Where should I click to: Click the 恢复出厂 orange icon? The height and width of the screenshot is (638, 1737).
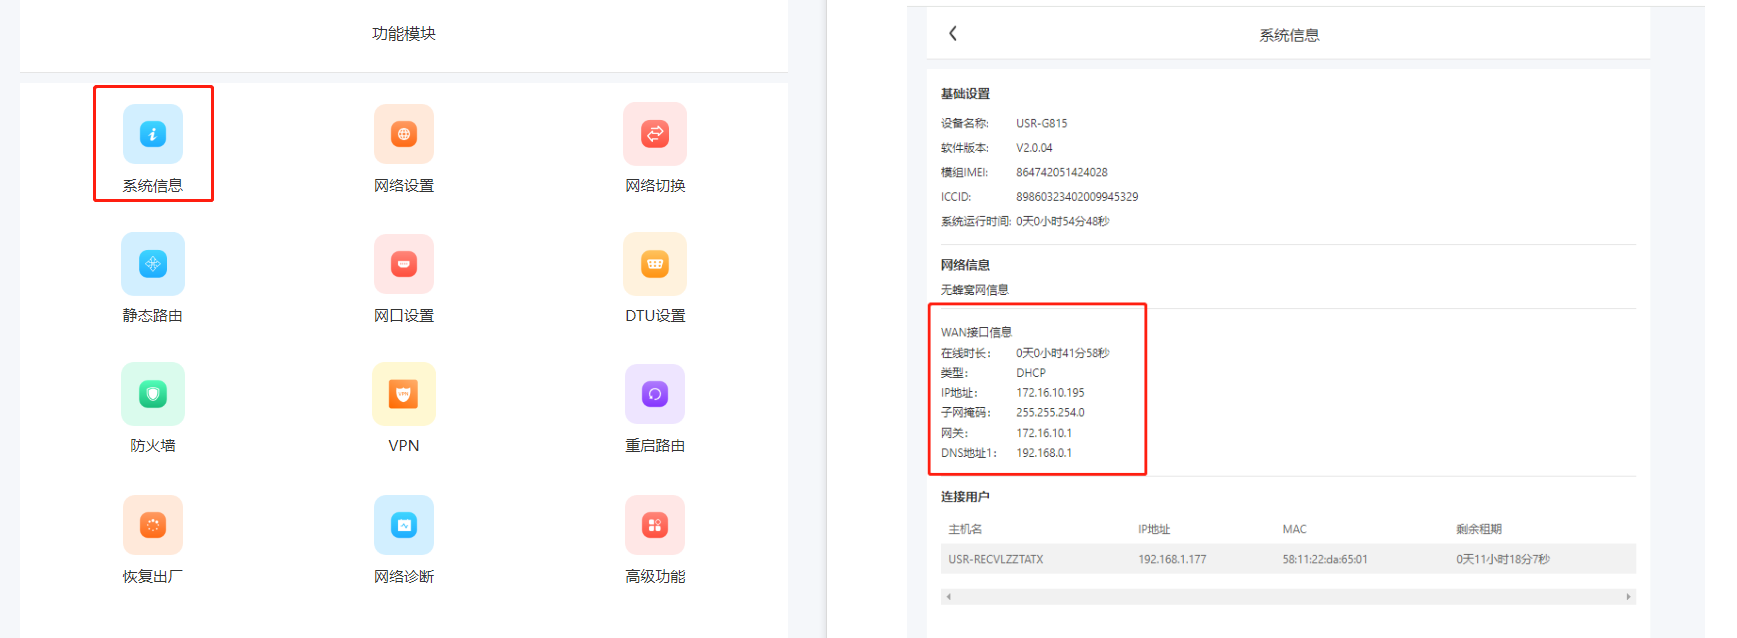153,525
